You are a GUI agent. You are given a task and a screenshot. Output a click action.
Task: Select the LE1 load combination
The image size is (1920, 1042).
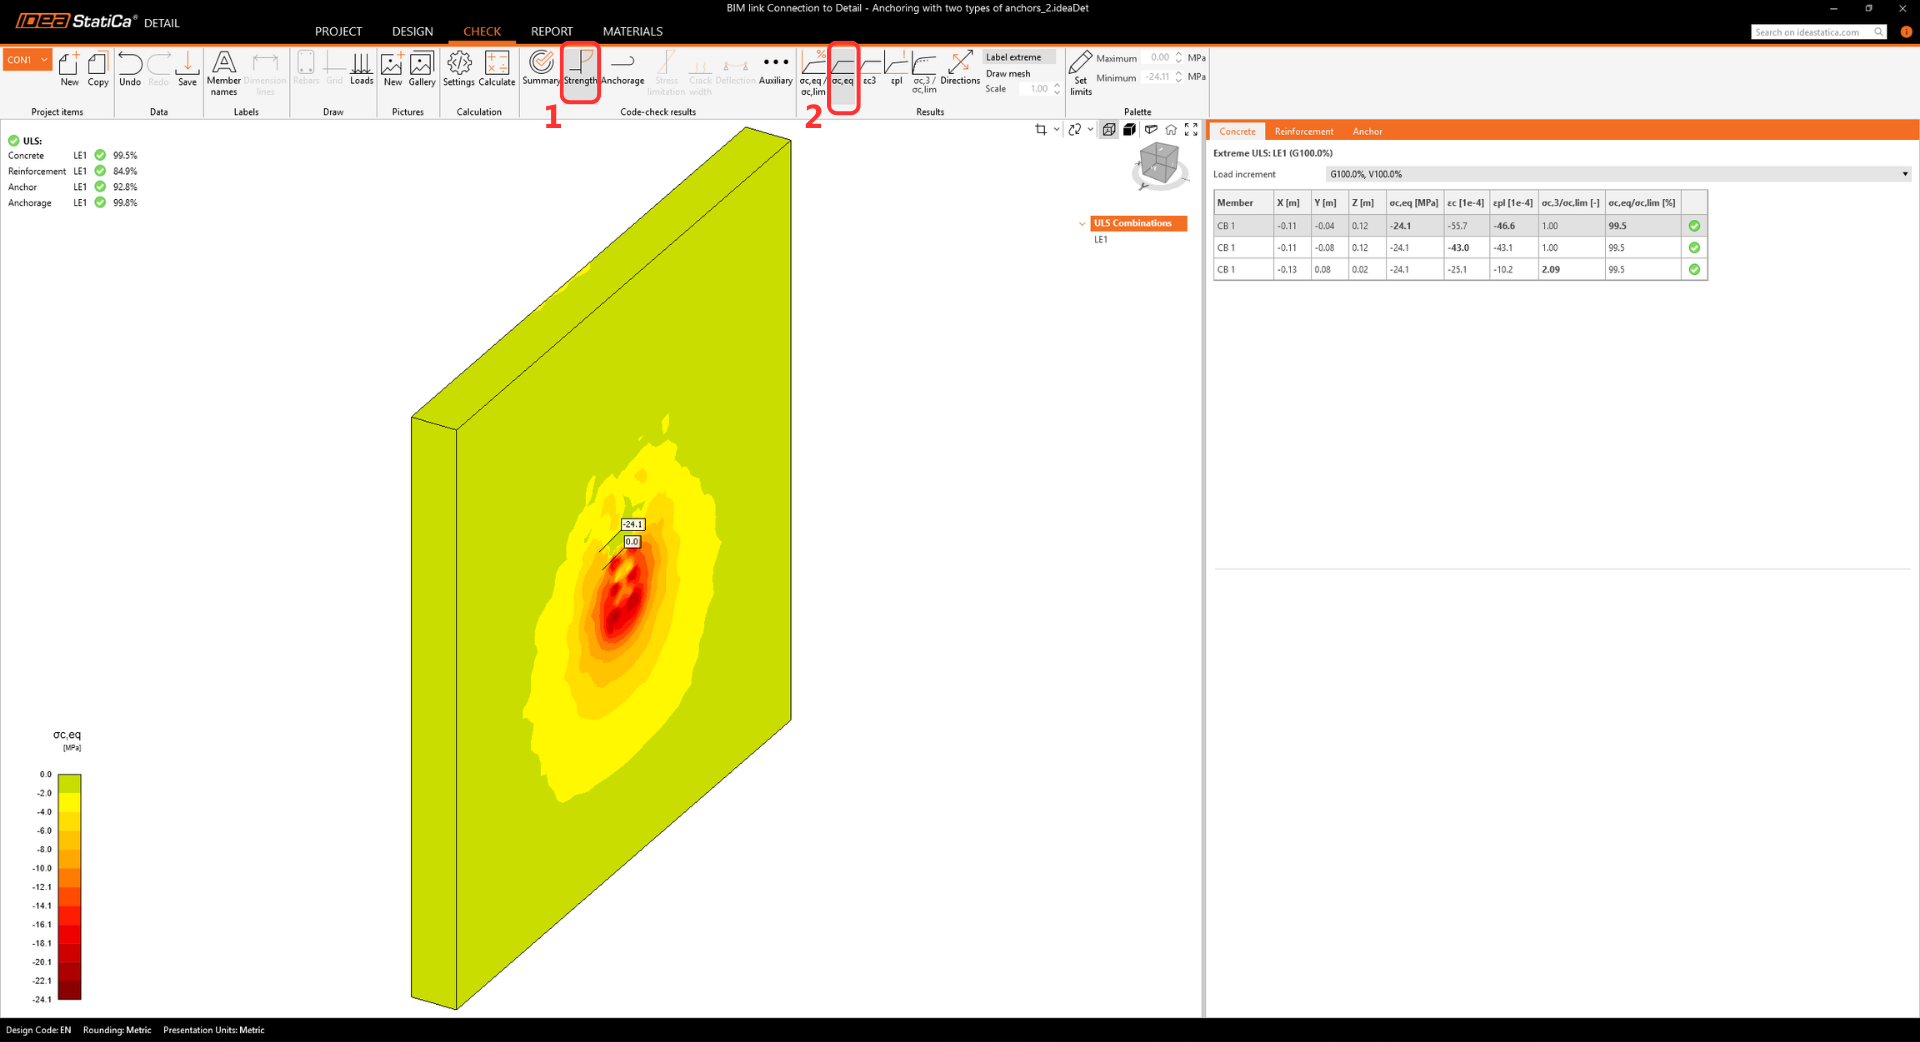tap(1100, 240)
